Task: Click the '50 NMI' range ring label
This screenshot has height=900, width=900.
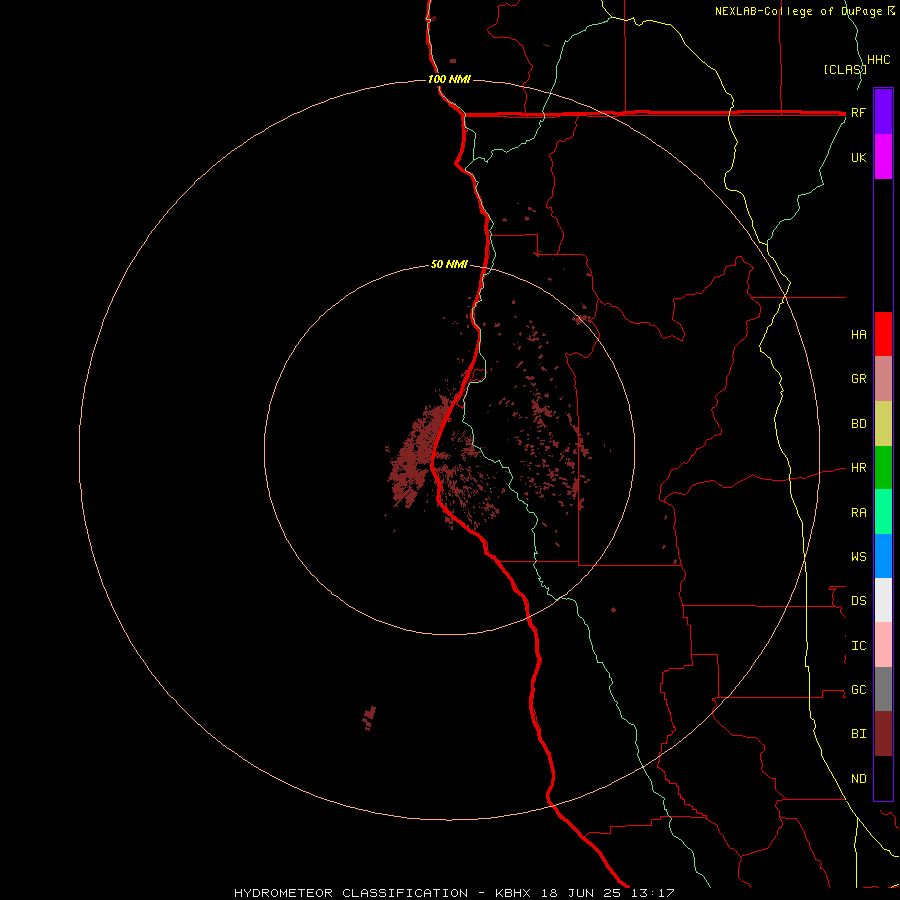Action: point(449,264)
